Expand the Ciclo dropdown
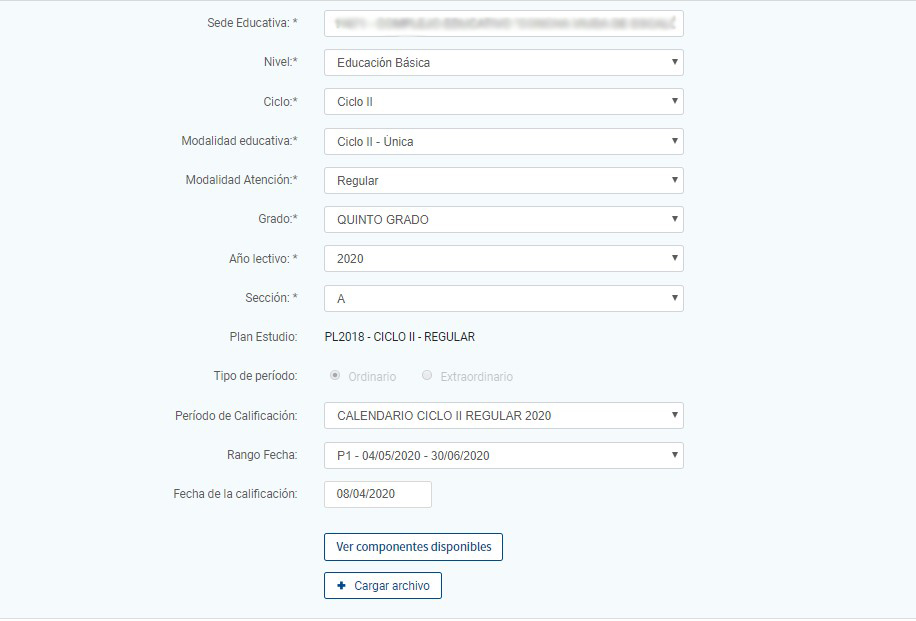916x621 pixels. pos(503,102)
